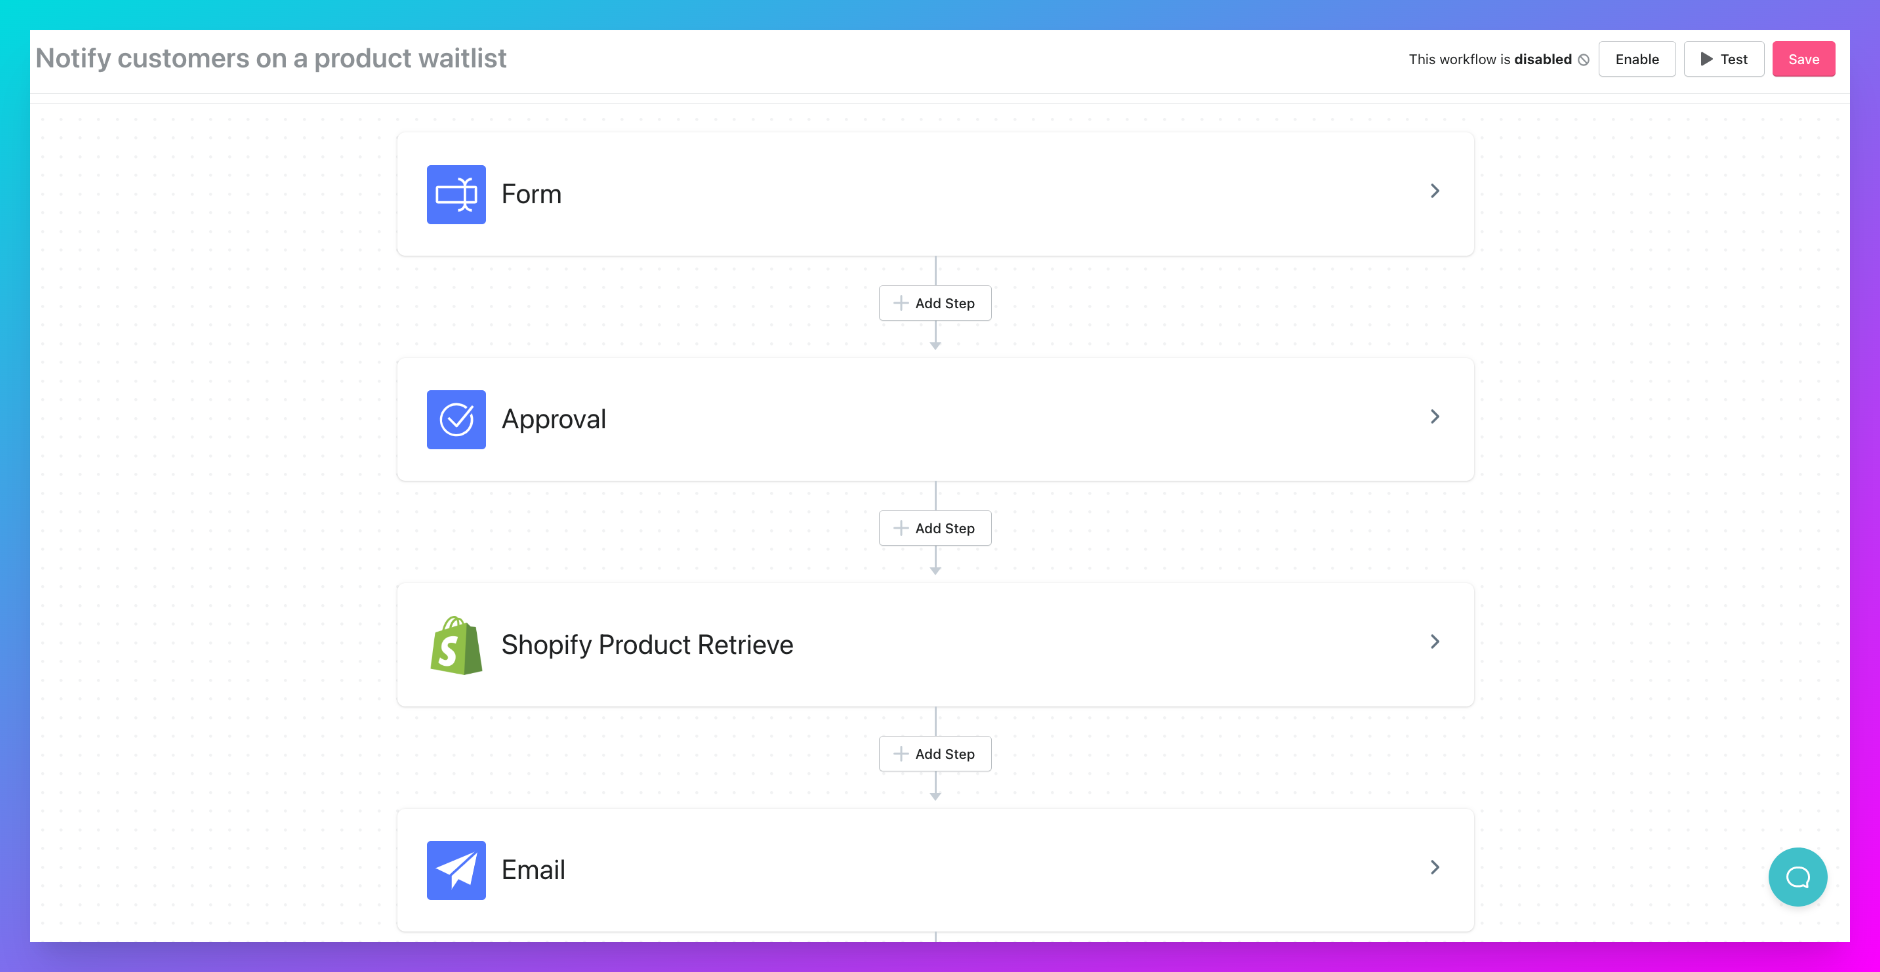Viewport: 1880px width, 972px height.
Task: Click the workflow title to rename it
Action: pyautogui.click(x=270, y=58)
